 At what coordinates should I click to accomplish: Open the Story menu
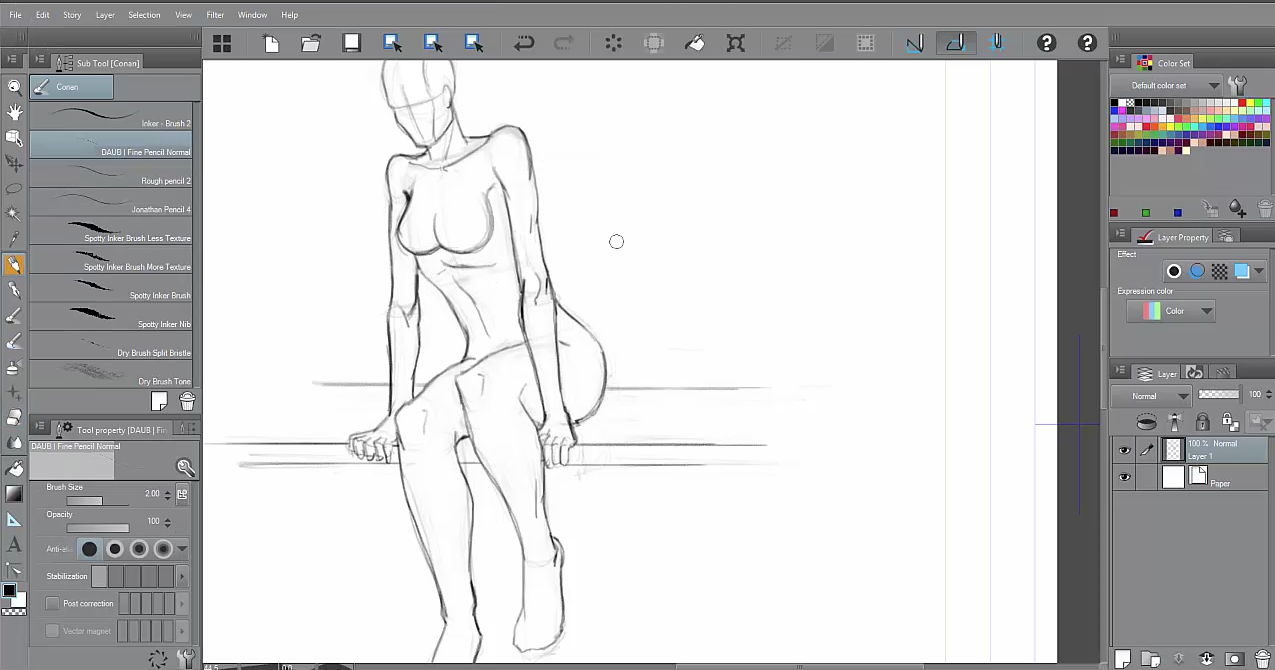72,15
